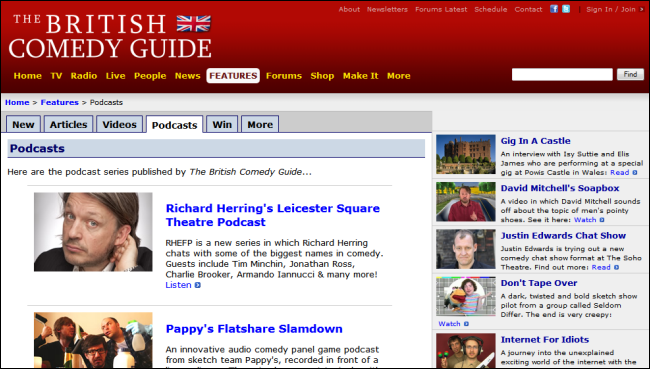Switch to the Win tab
This screenshot has width=650, height=369.
tap(222, 124)
